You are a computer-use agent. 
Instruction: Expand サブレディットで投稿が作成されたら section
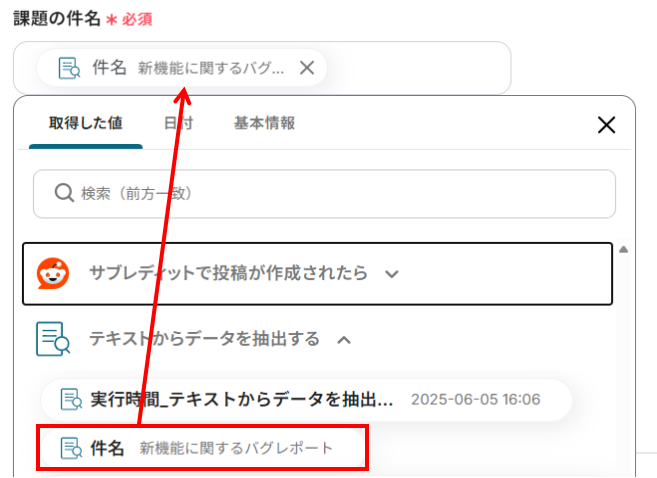point(317,274)
